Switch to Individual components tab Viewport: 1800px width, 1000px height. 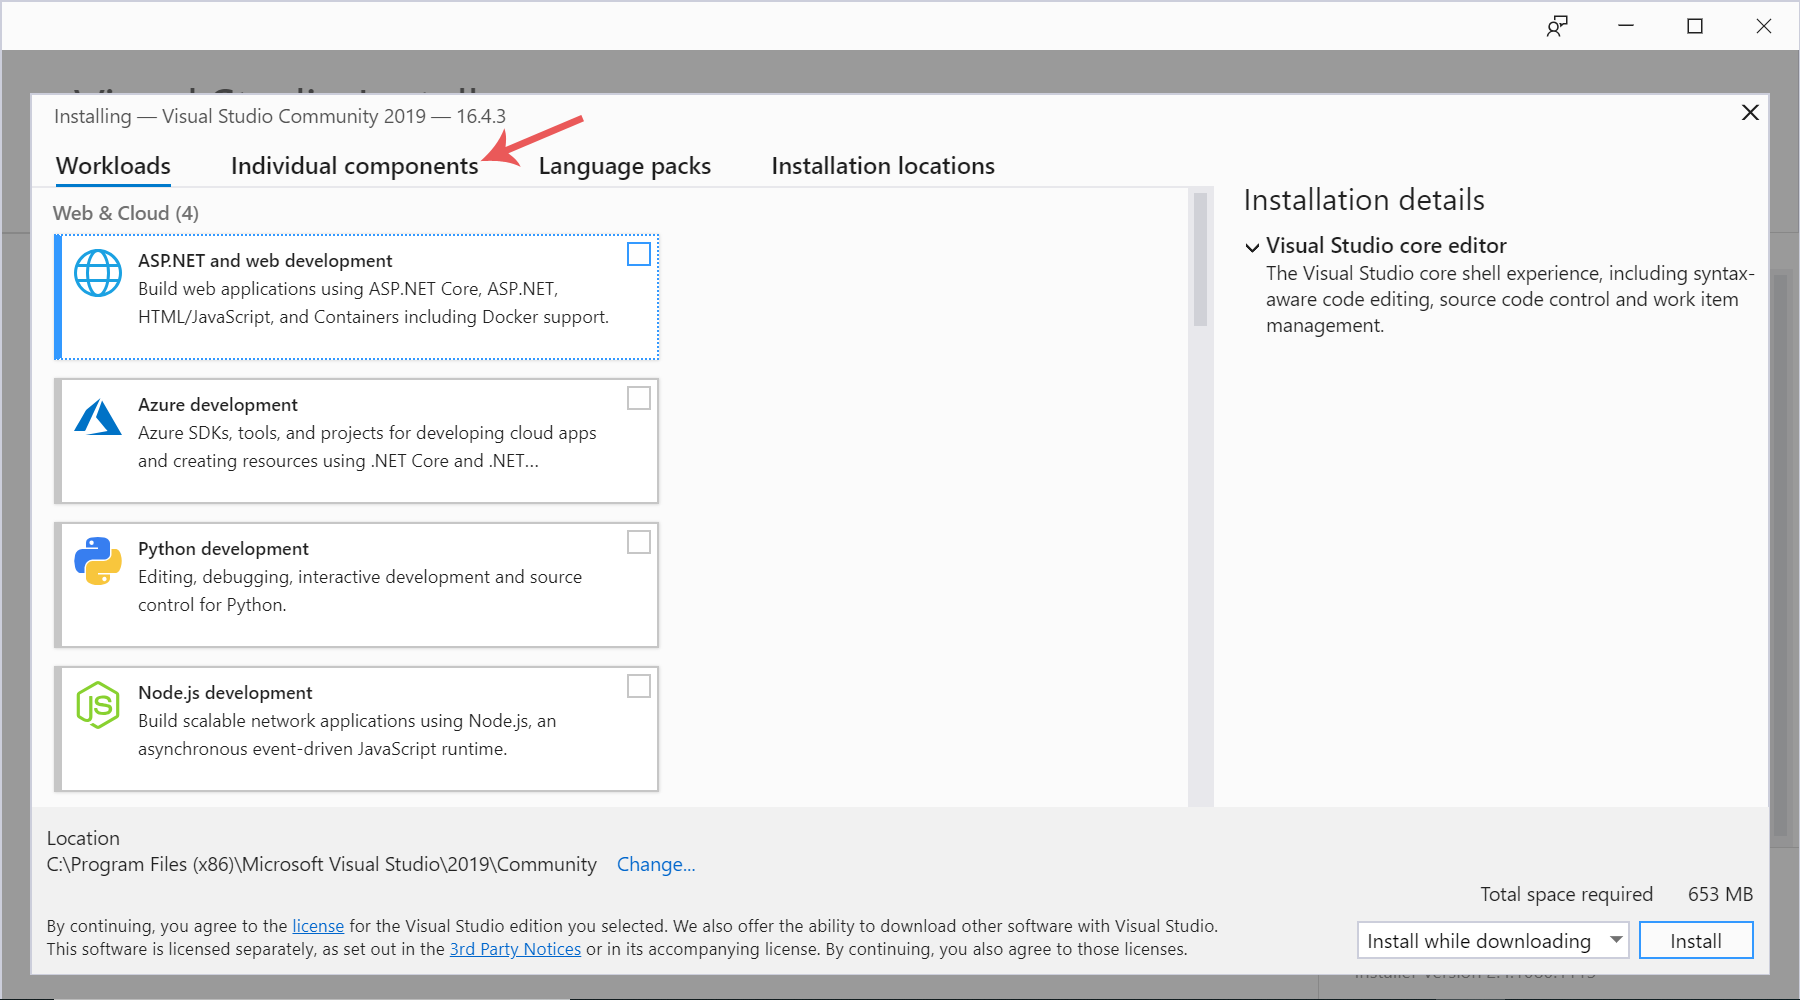tap(354, 166)
